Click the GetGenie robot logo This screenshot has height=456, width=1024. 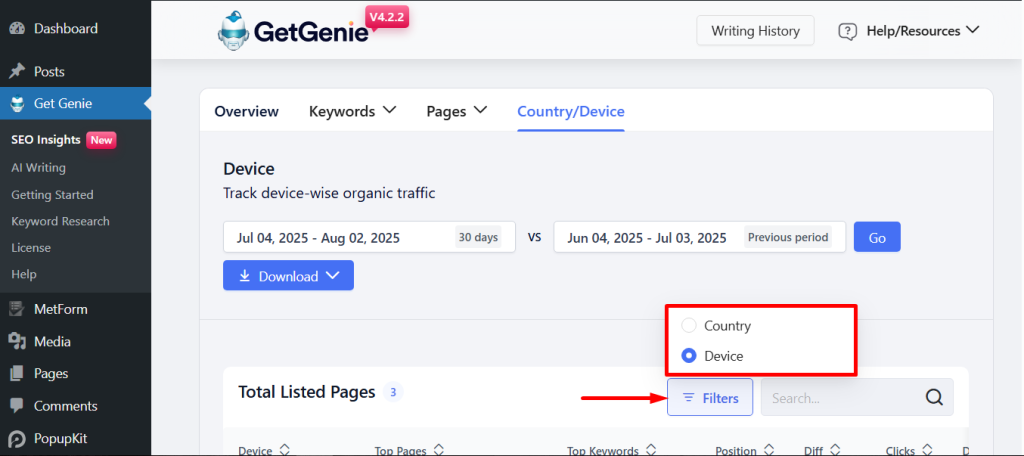233,30
